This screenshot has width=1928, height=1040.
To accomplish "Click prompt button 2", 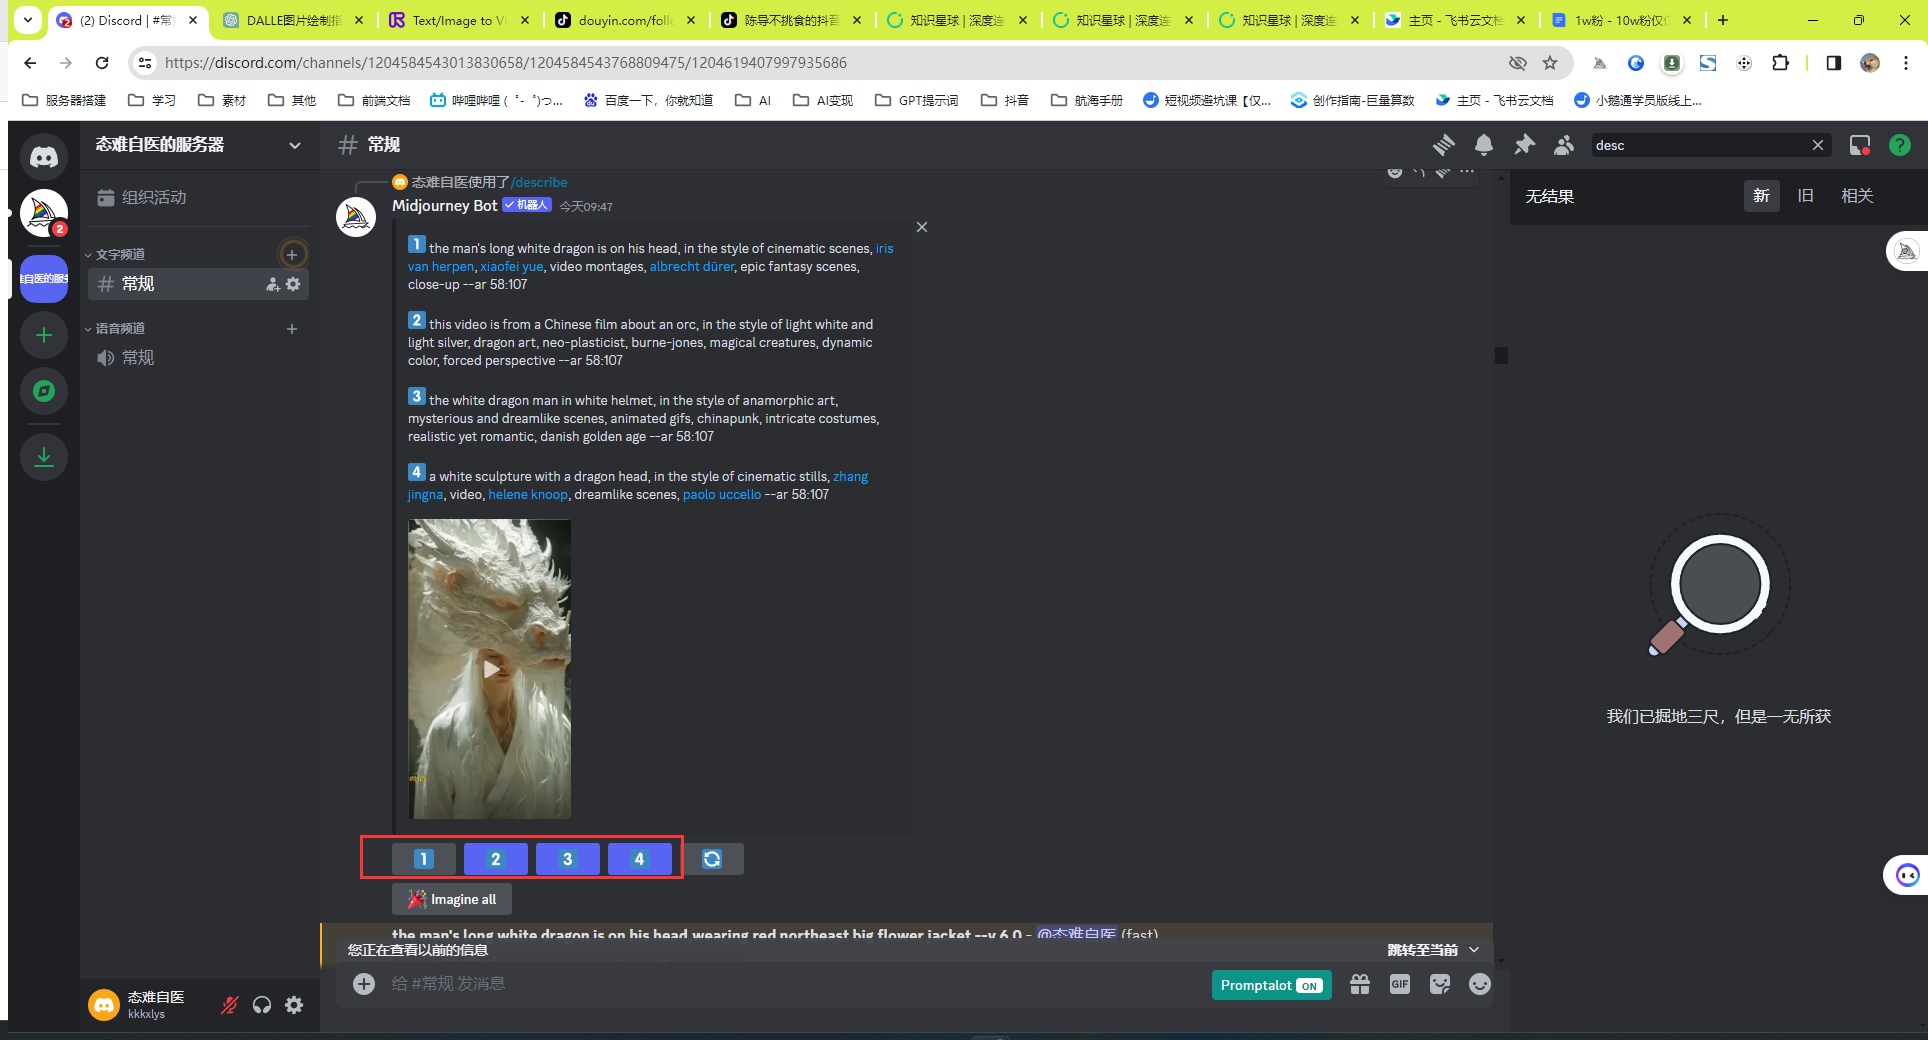I will (495, 859).
